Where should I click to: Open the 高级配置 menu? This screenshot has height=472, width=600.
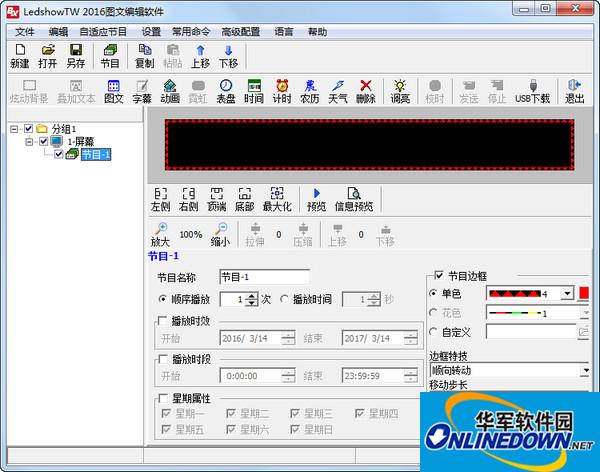point(241,32)
